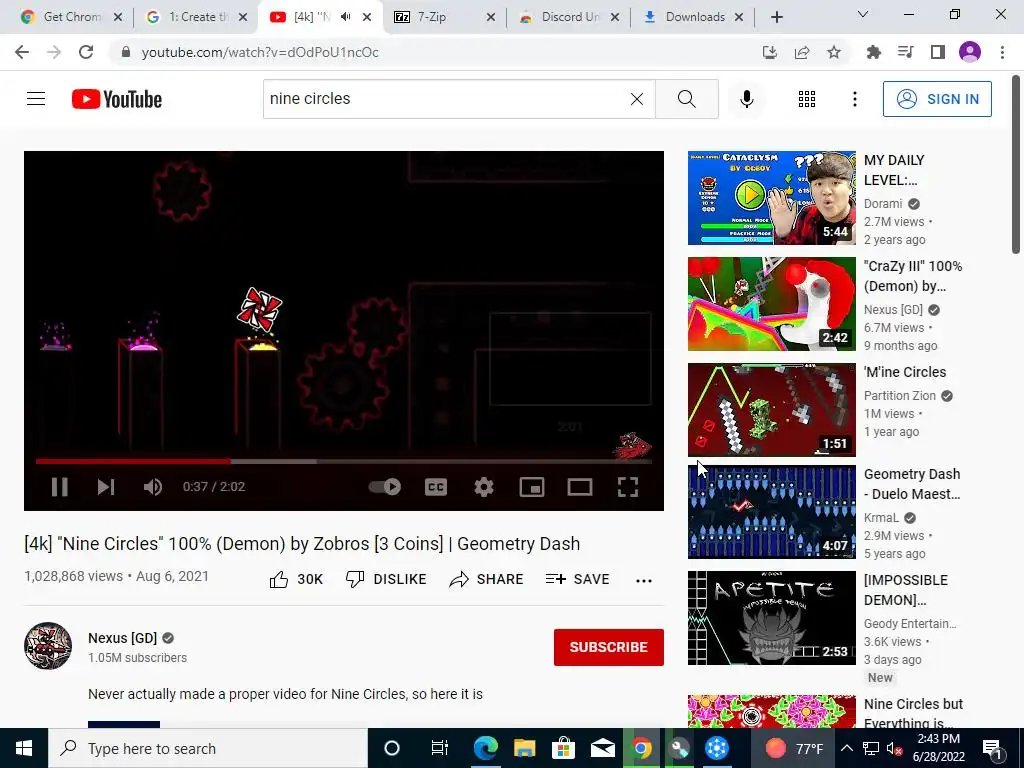Enter fullscreen mode
The image size is (1024, 768).
pos(628,487)
